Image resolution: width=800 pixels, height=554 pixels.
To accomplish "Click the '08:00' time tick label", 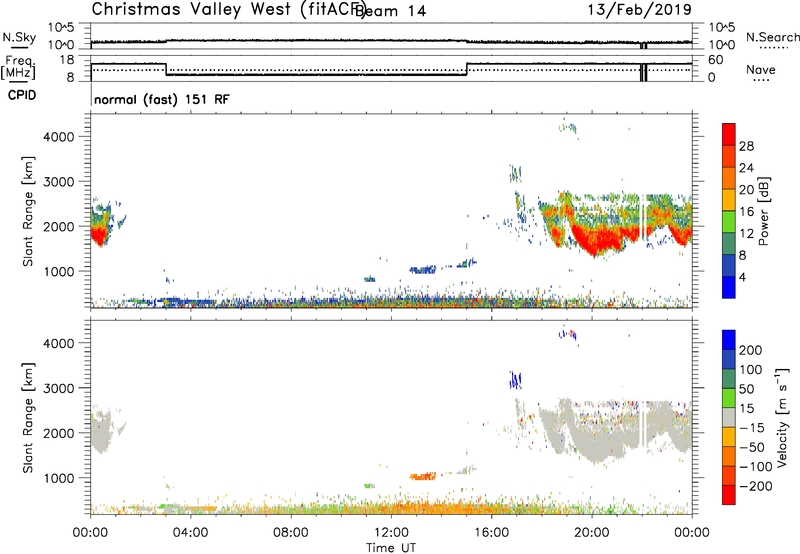I will [x=291, y=533].
